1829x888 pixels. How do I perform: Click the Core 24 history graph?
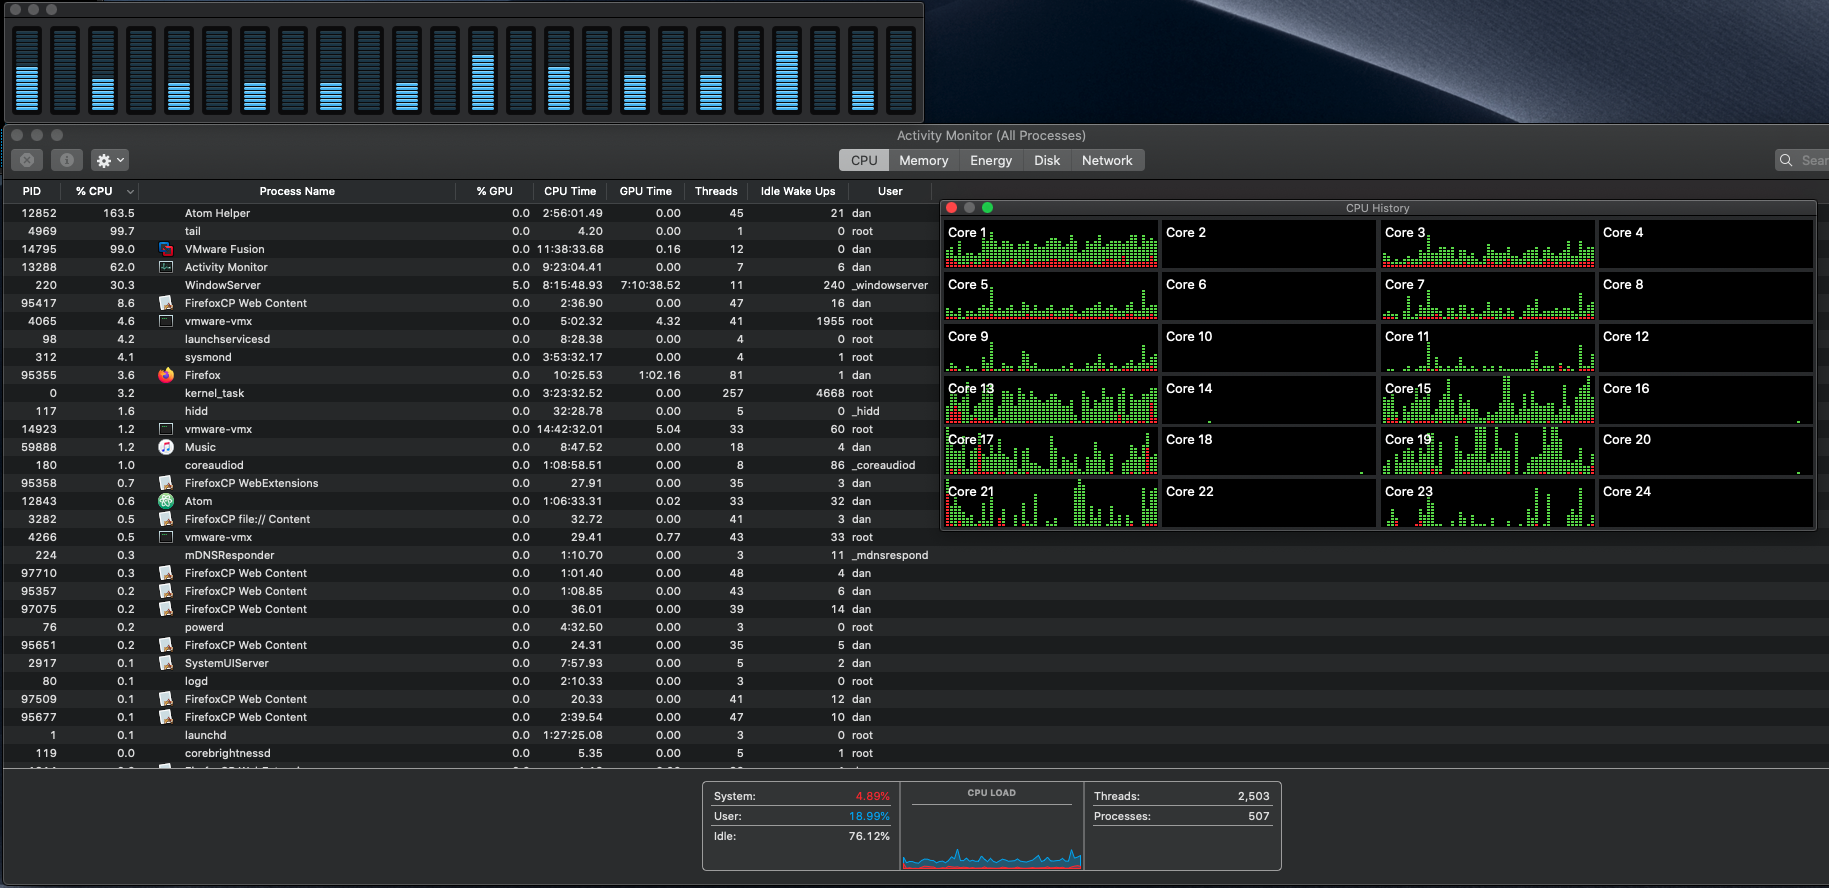(1706, 503)
